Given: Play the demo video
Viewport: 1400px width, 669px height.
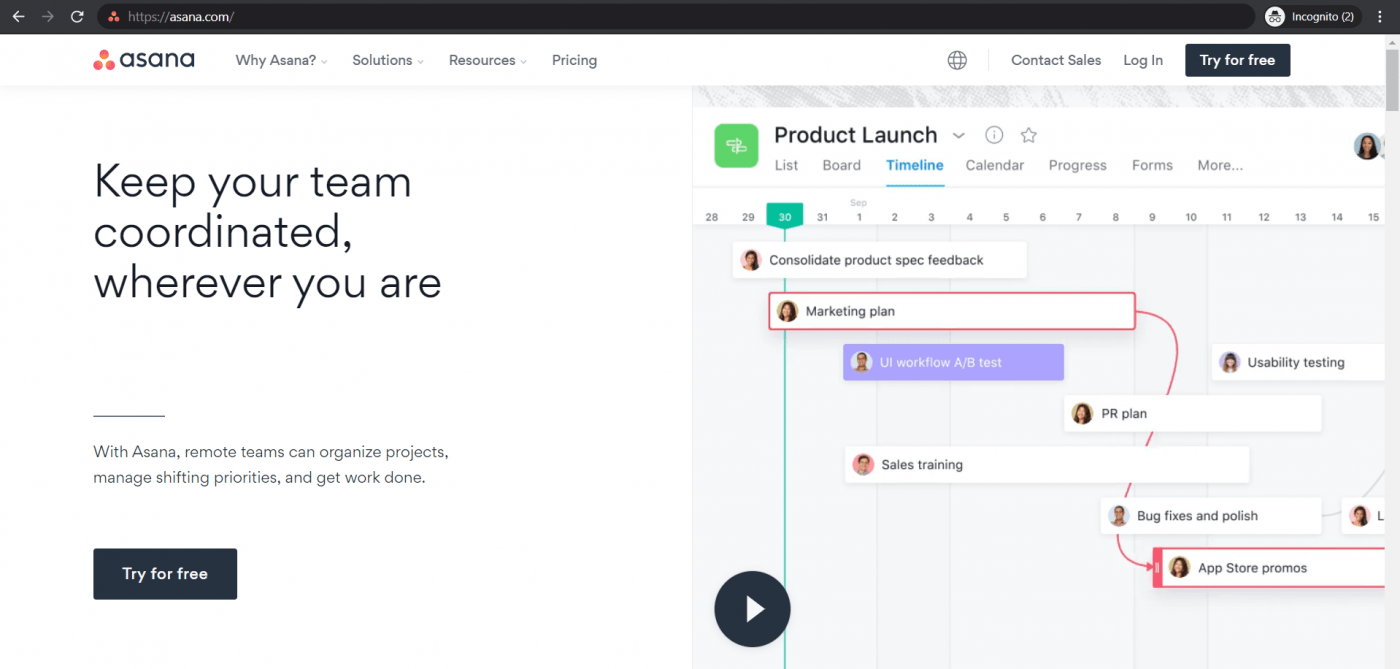Looking at the screenshot, I should click(x=752, y=609).
